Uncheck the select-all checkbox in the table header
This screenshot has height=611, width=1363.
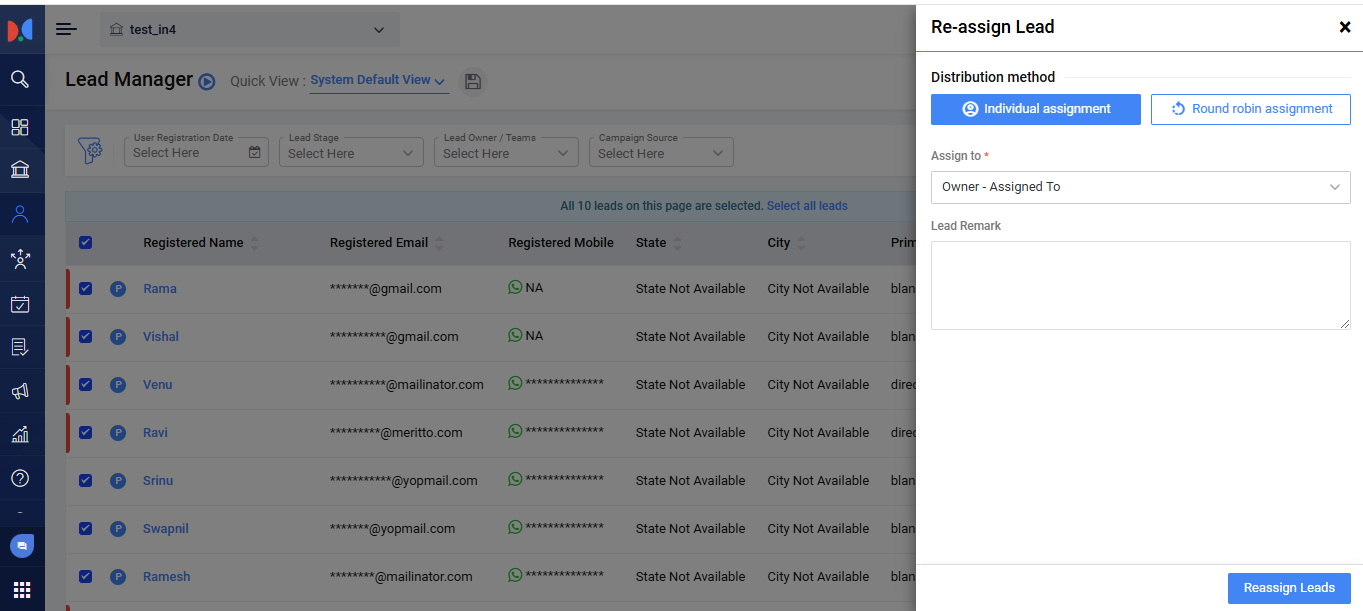pos(85,242)
